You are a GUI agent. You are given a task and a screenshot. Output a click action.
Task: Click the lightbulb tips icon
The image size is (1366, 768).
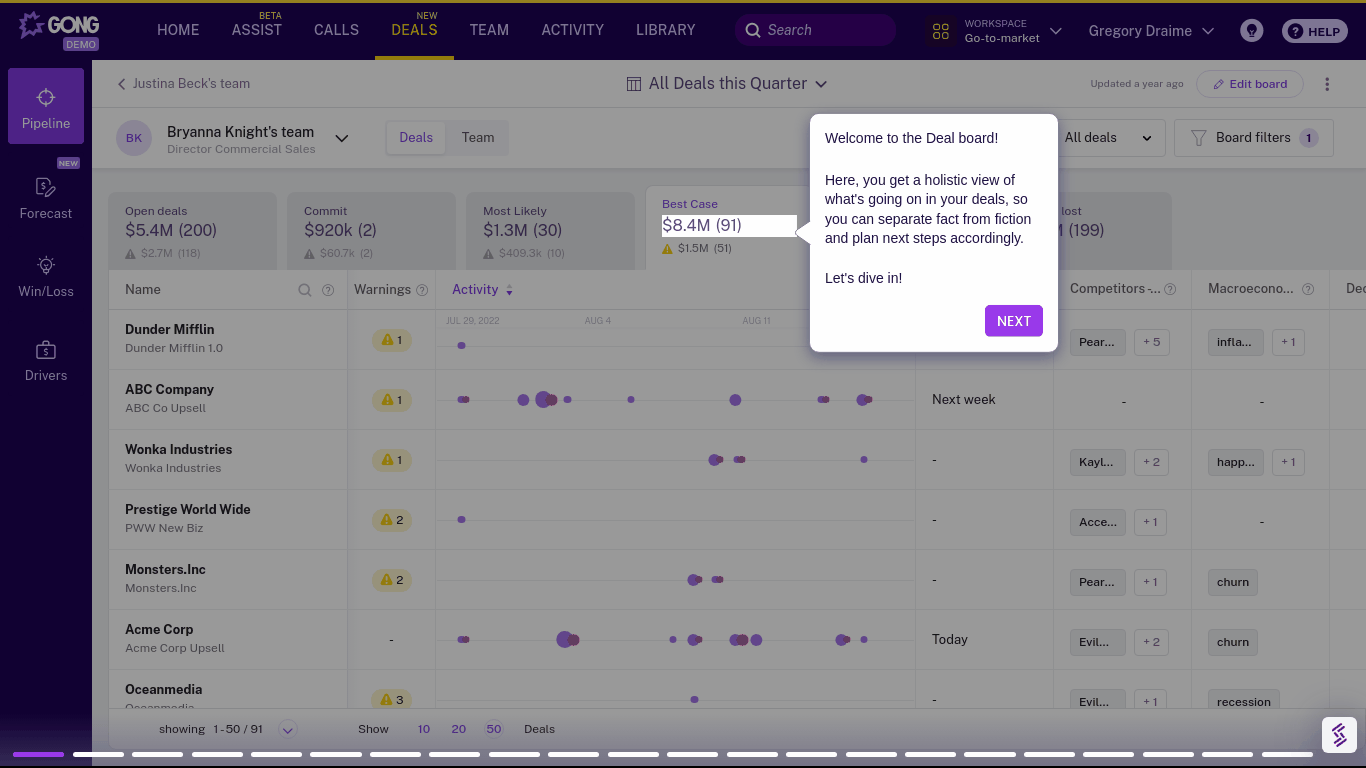pos(1251,31)
